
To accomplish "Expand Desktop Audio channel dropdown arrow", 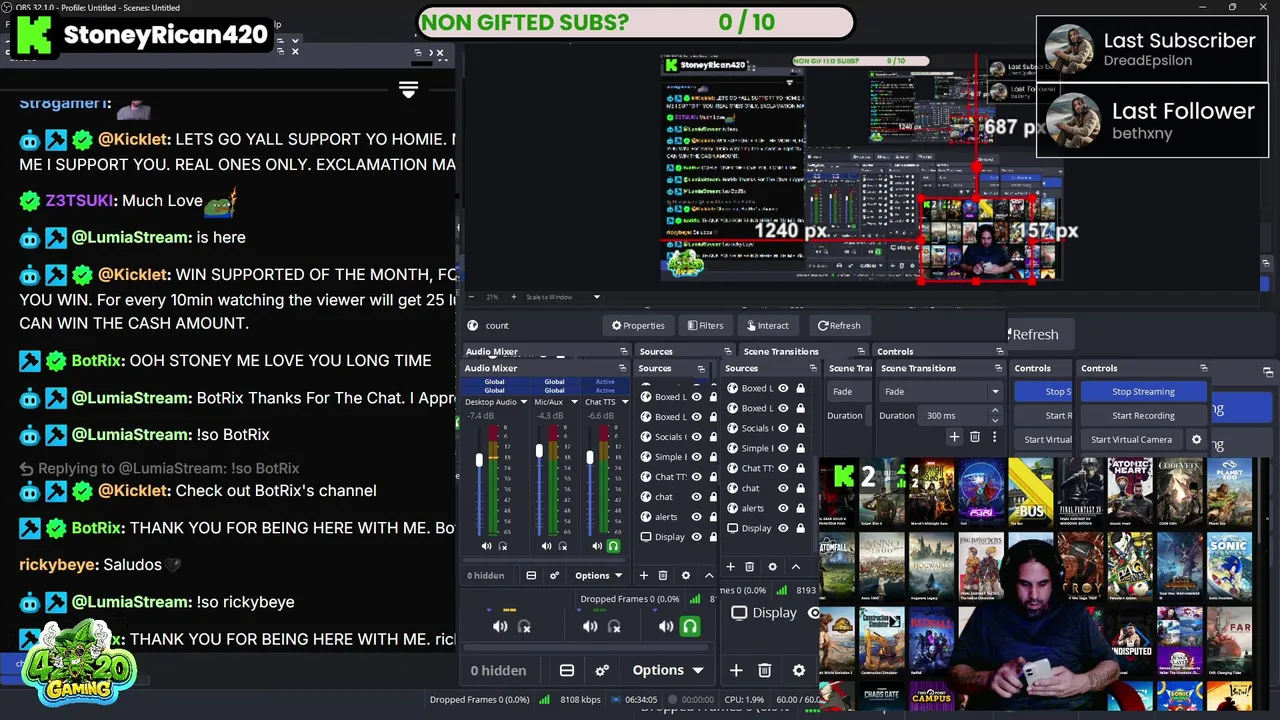I will point(523,402).
